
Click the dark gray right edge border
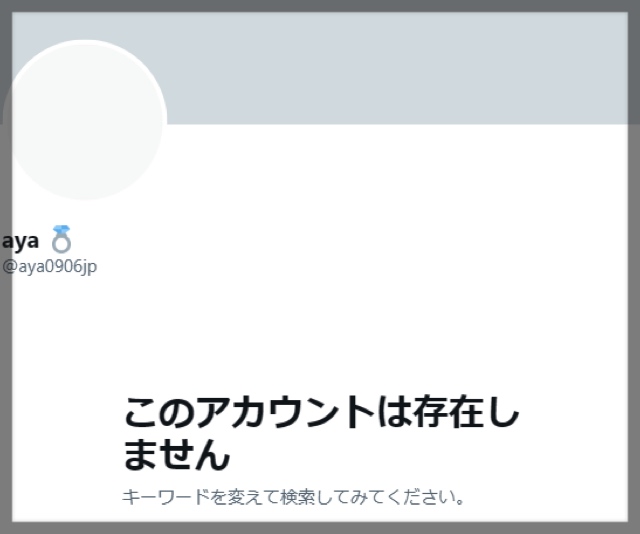(634, 267)
